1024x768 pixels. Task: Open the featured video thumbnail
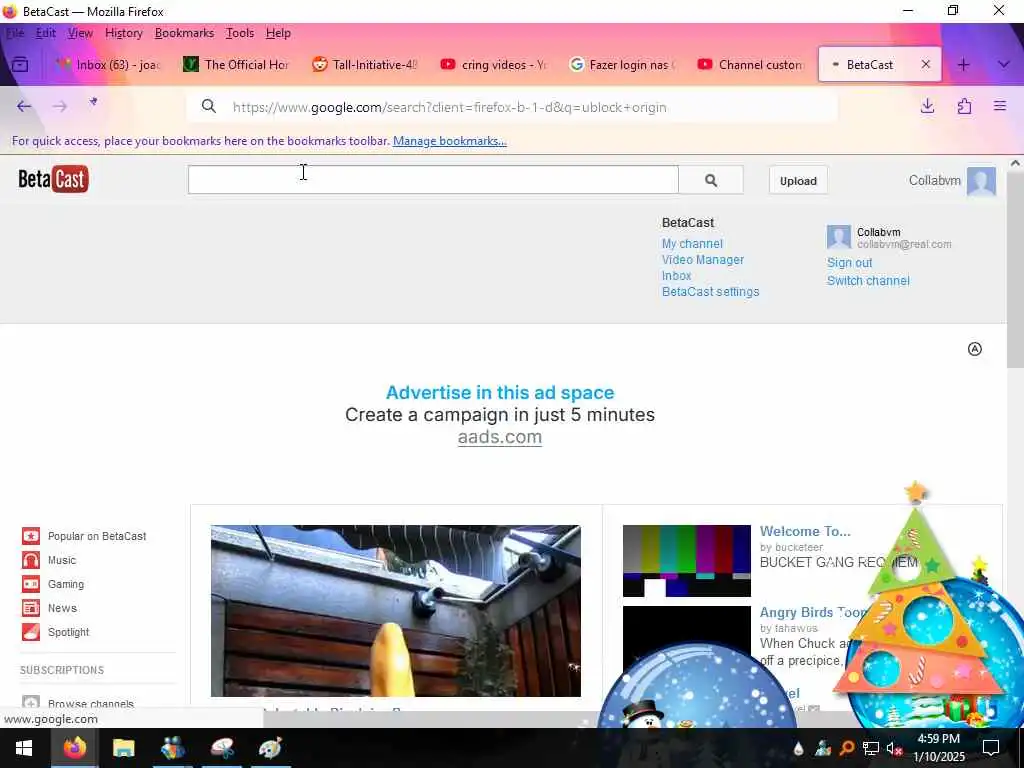[396, 611]
